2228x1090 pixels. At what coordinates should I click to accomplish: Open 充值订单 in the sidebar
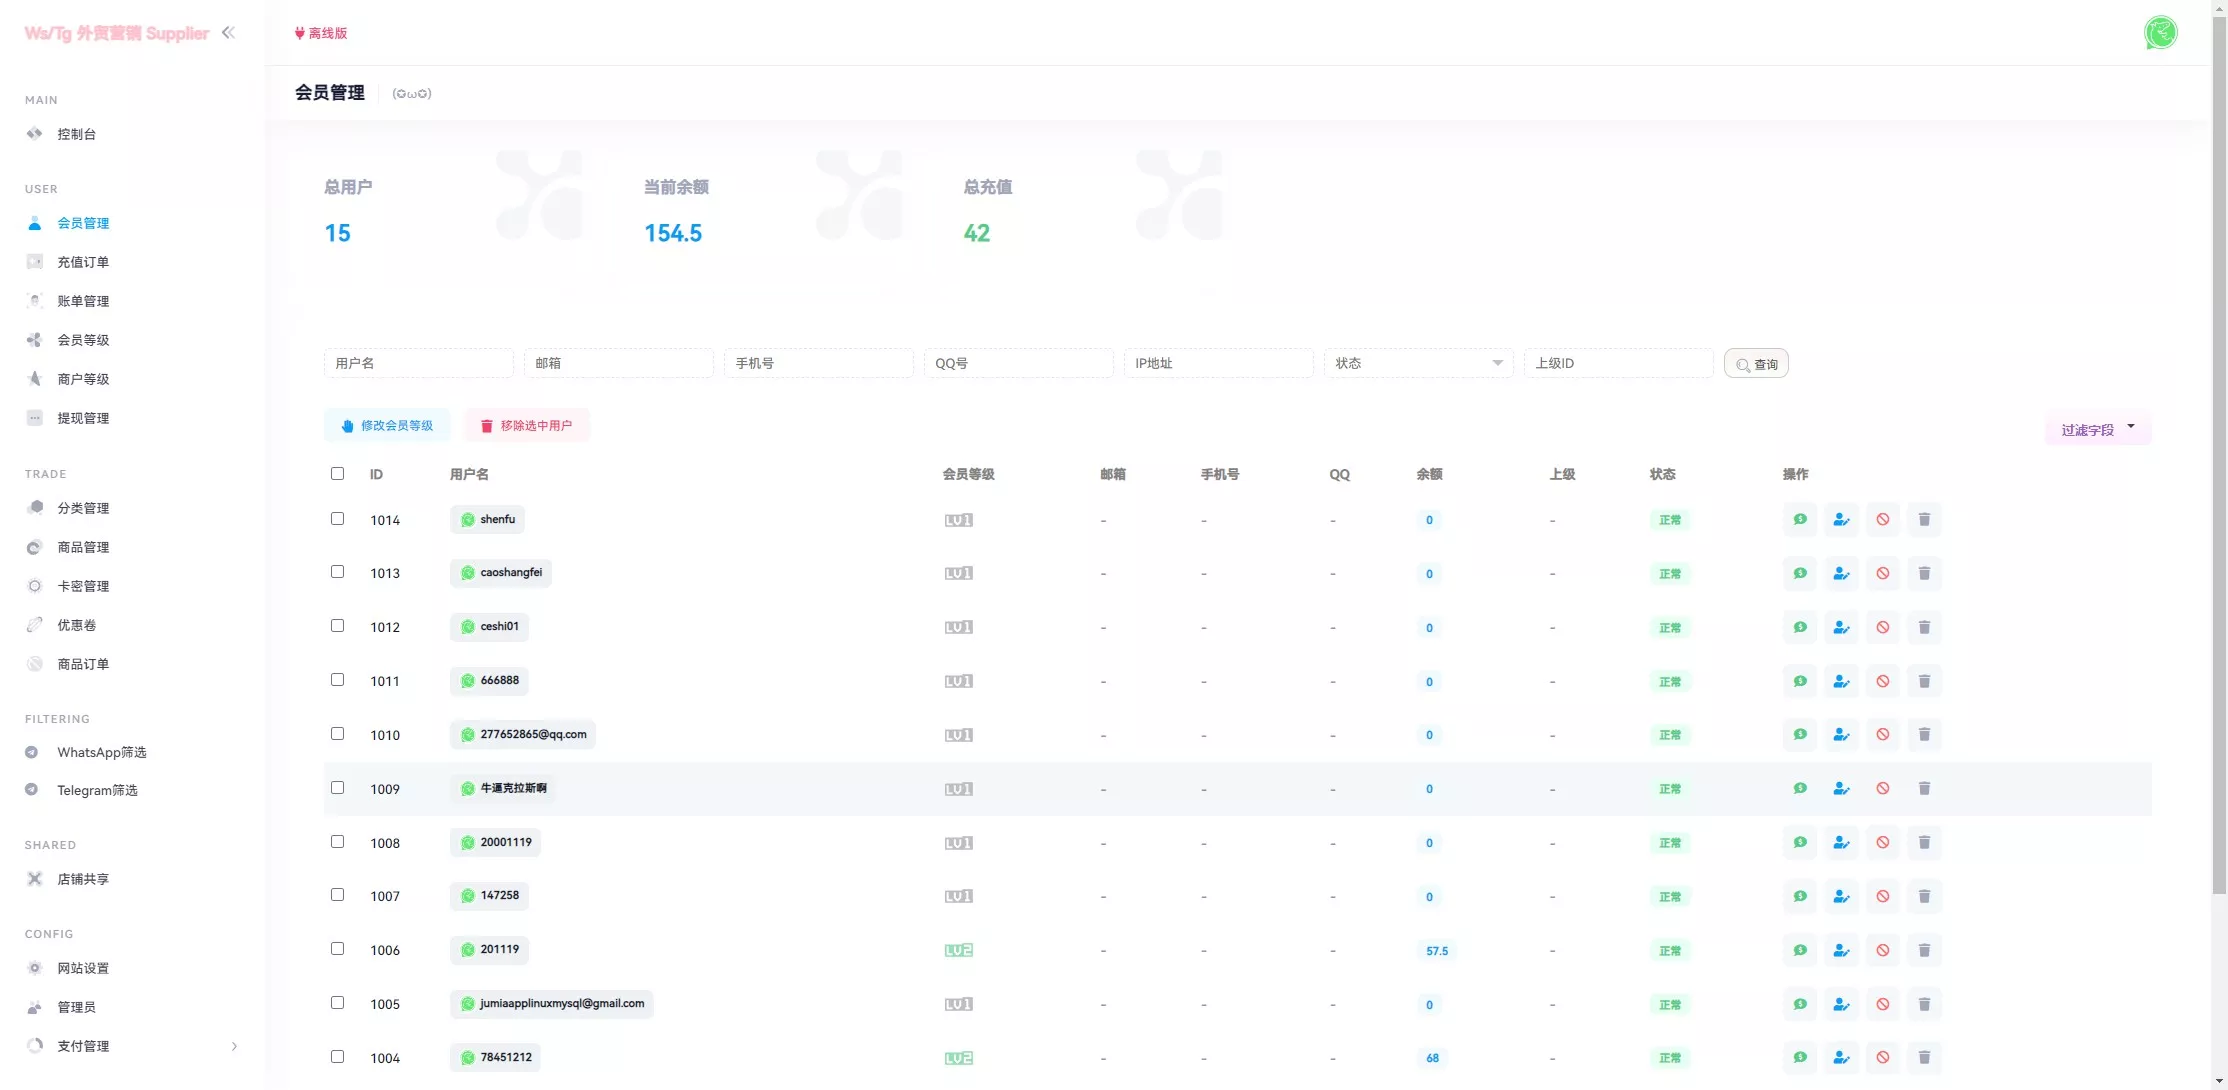pos(83,262)
